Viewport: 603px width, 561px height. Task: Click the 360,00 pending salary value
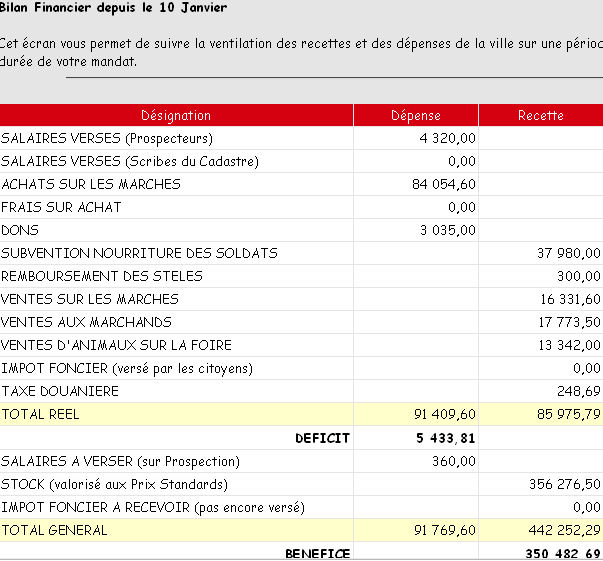[x=454, y=461]
